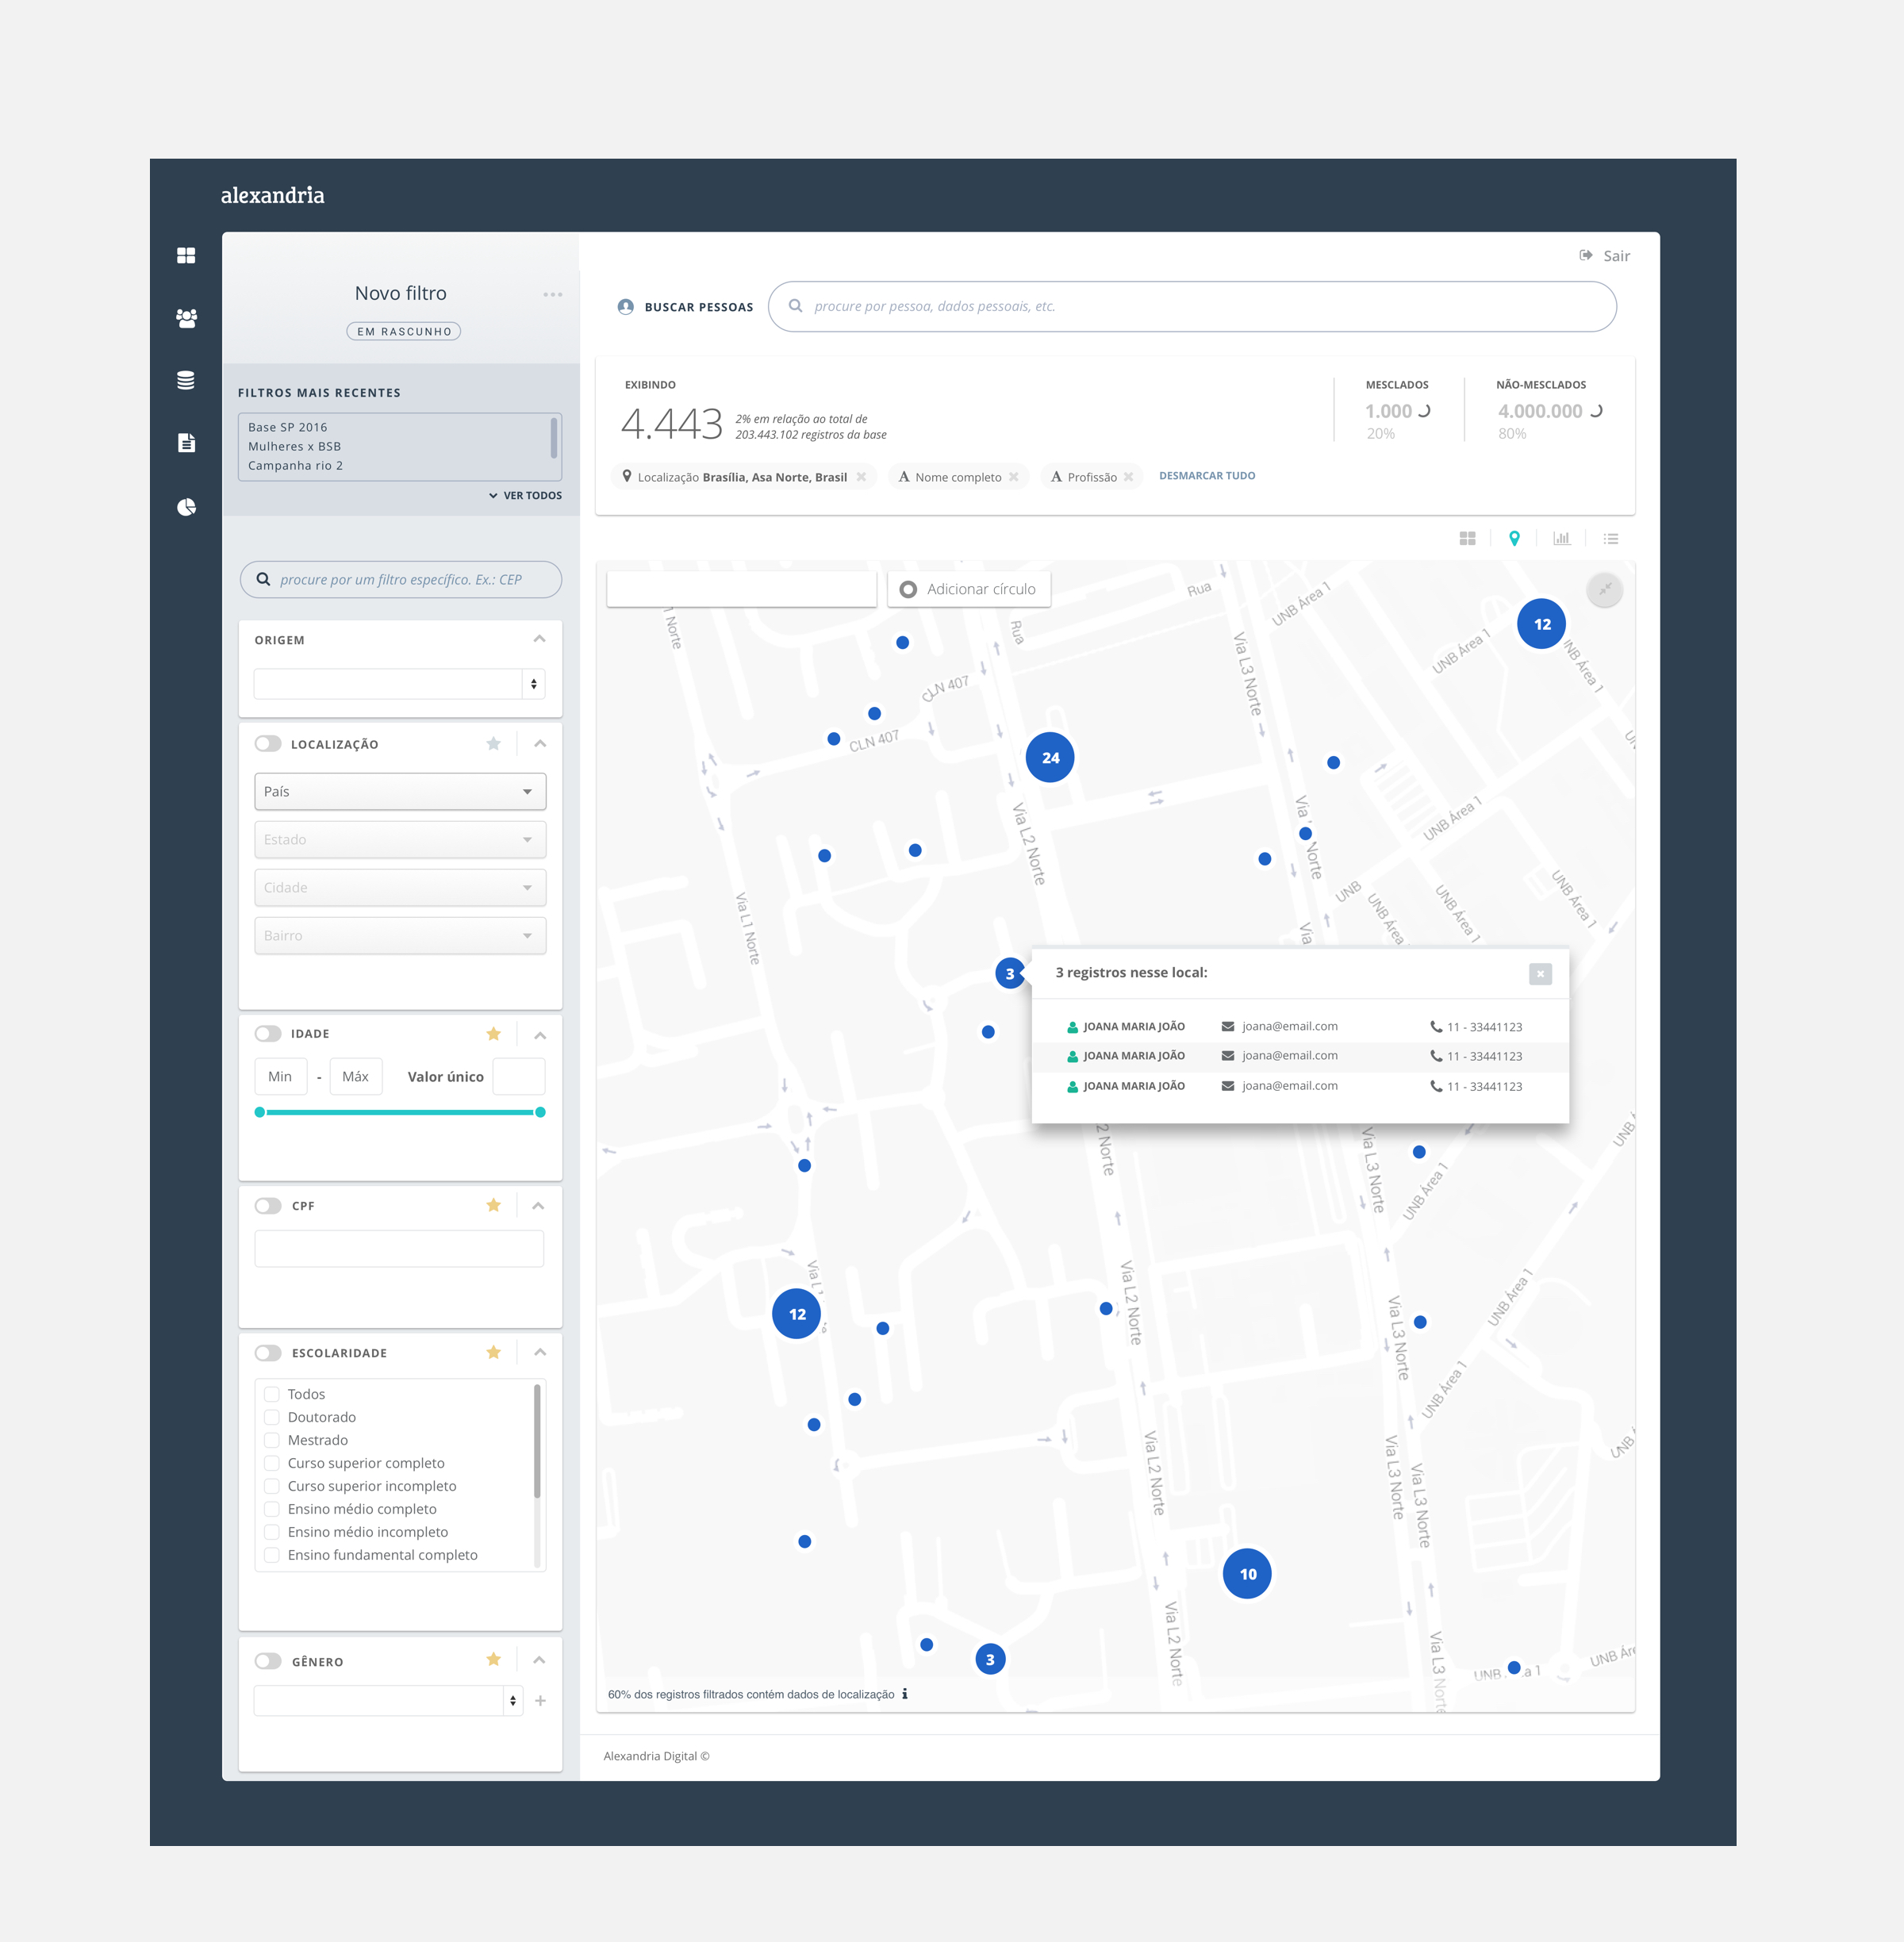Open the database stack icon in sidebar
Viewport: 1904px width, 1942px height.
[x=186, y=380]
